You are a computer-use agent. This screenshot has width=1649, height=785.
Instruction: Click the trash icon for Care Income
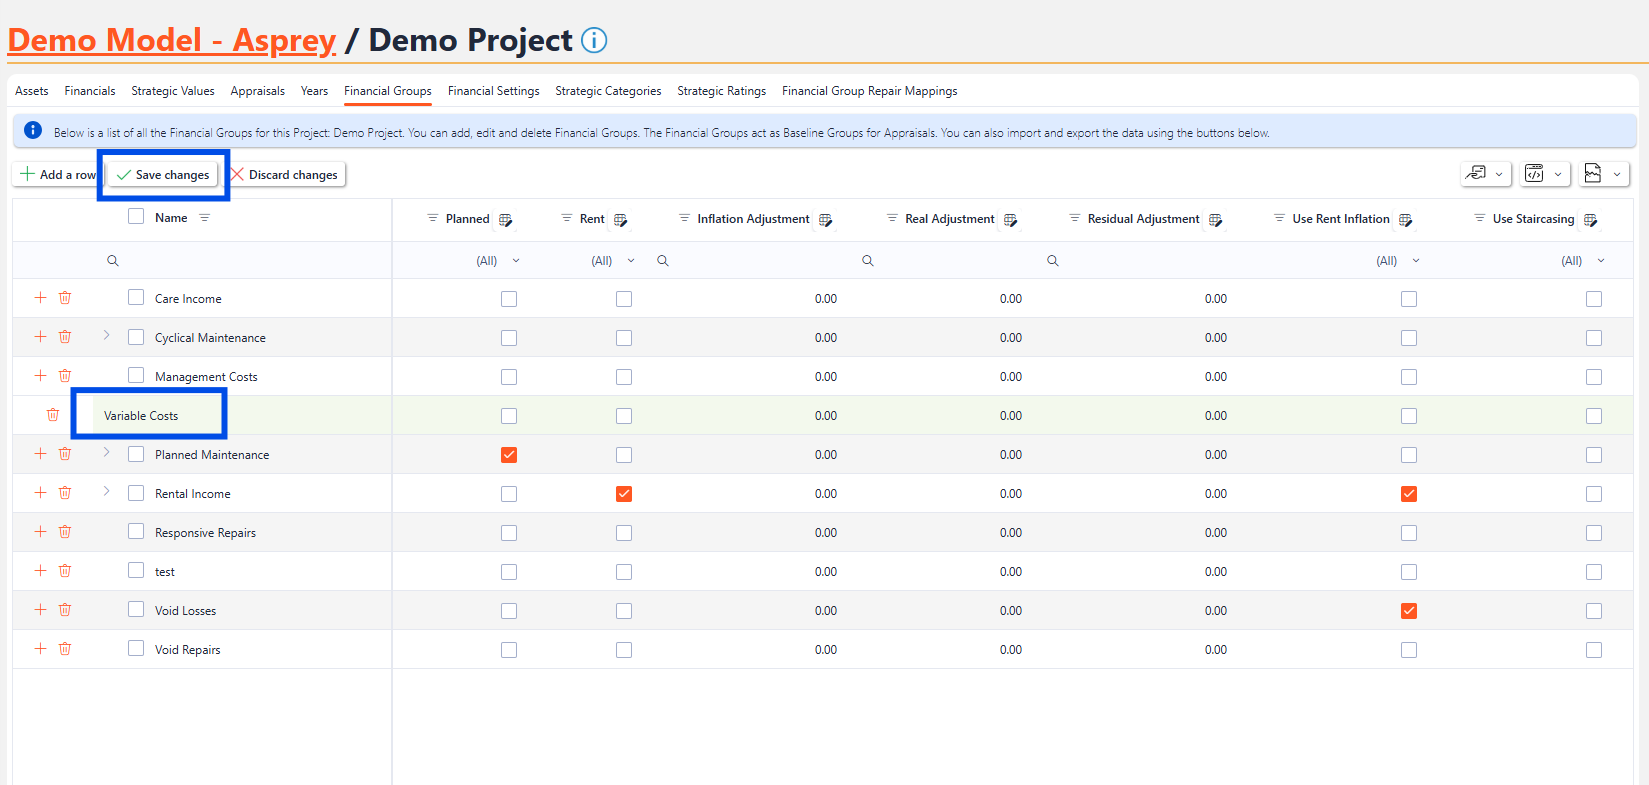pos(65,298)
